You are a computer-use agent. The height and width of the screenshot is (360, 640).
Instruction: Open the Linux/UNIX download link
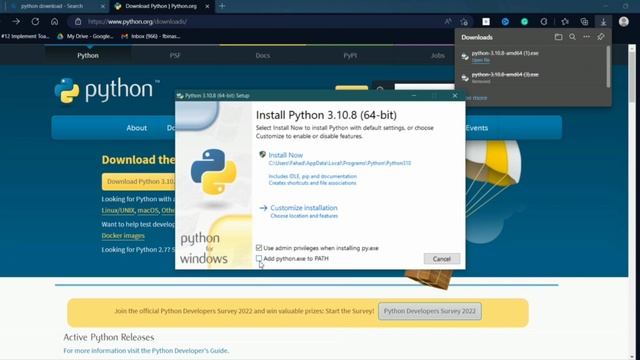click(x=118, y=211)
